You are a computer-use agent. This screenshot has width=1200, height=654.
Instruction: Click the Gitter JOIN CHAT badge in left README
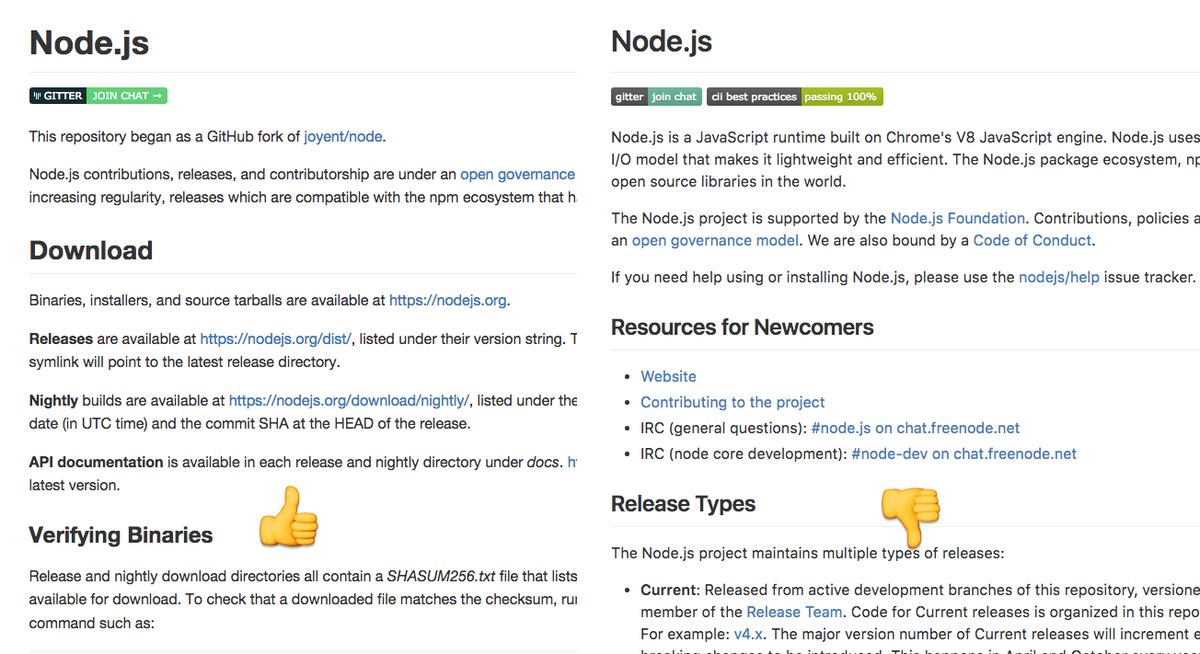click(x=98, y=96)
